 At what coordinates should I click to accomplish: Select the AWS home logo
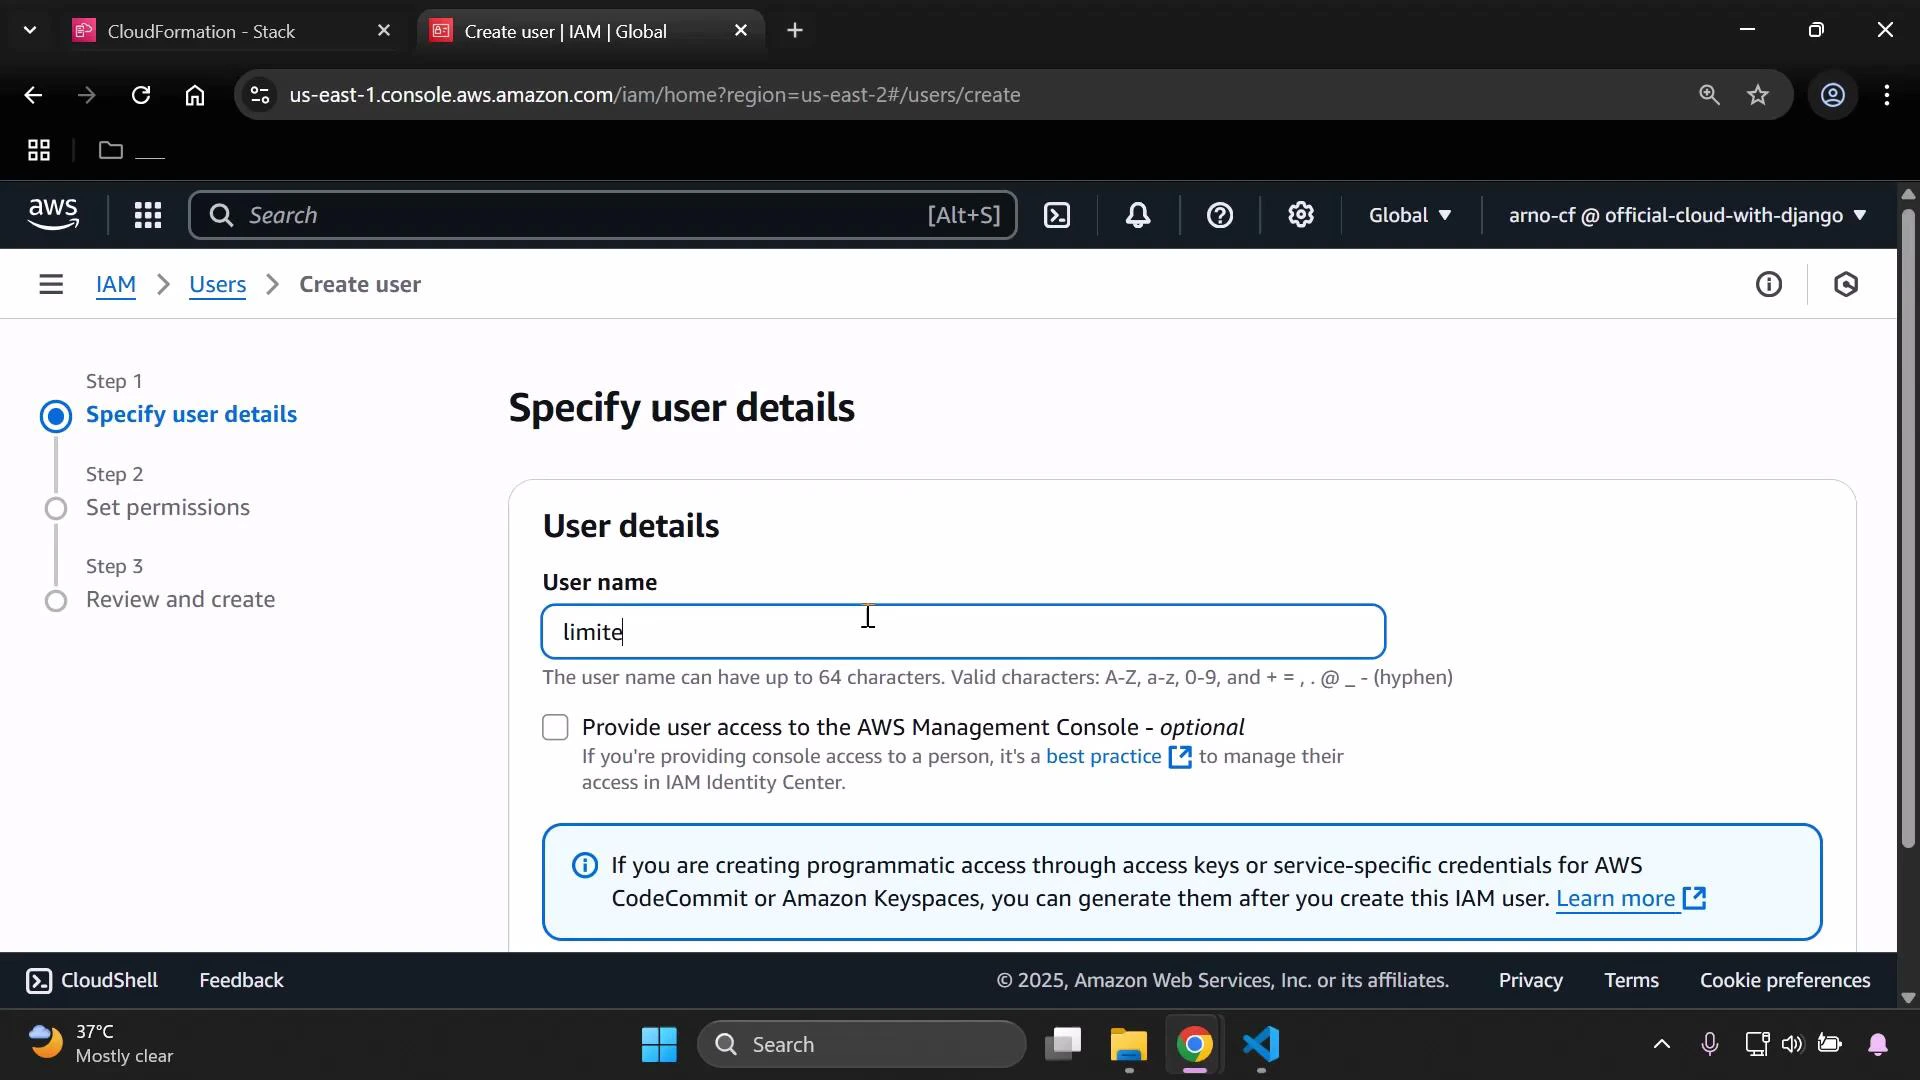(52, 214)
